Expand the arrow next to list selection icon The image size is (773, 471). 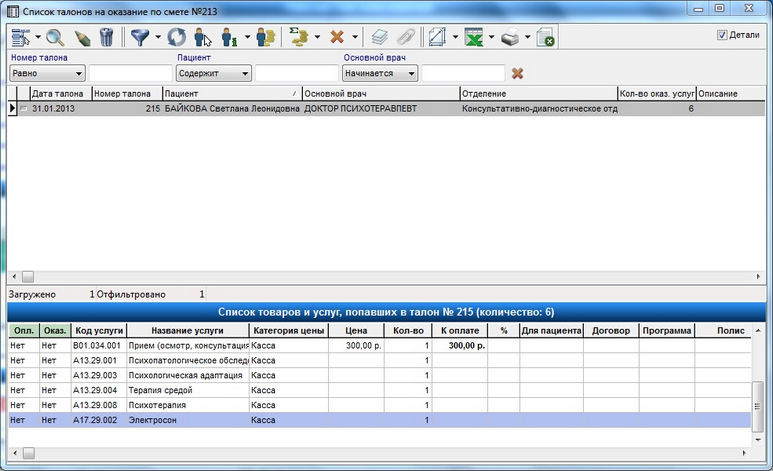point(38,37)
